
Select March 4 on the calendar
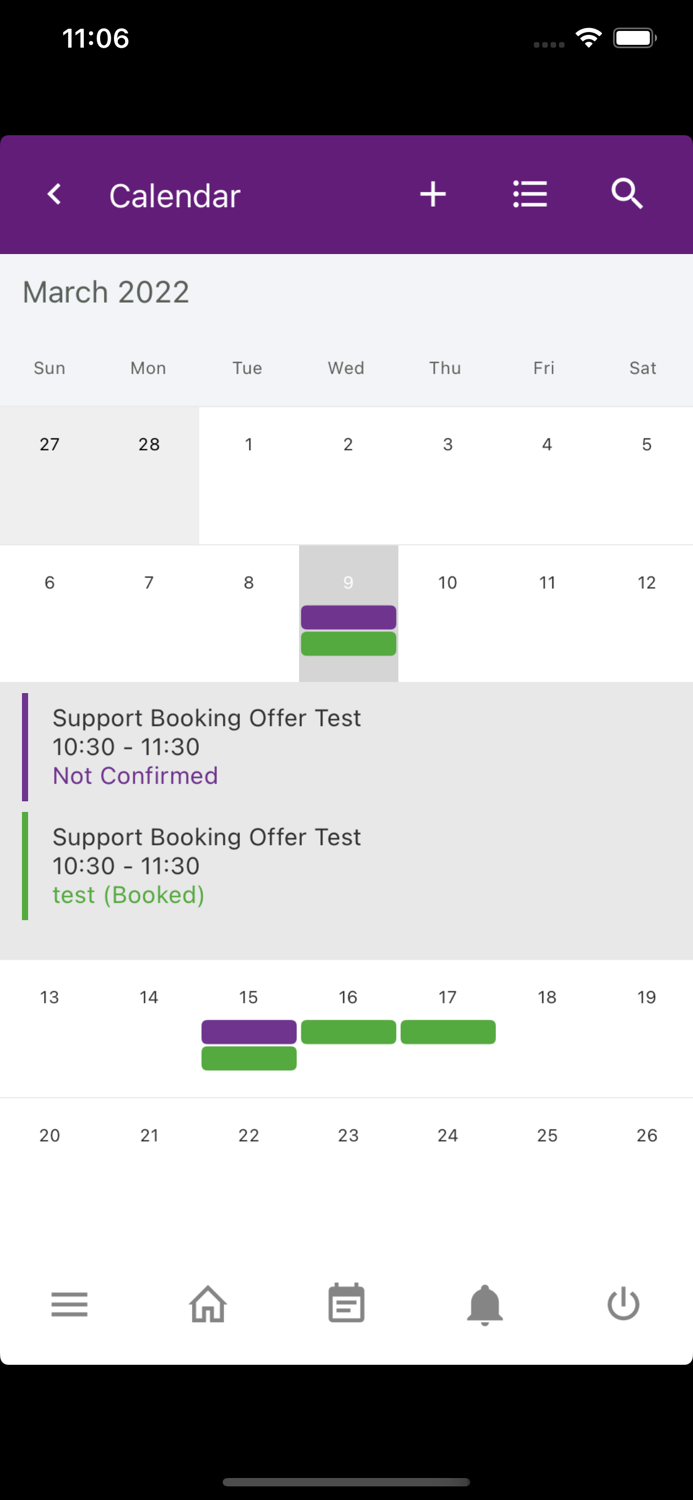(547, 445)
